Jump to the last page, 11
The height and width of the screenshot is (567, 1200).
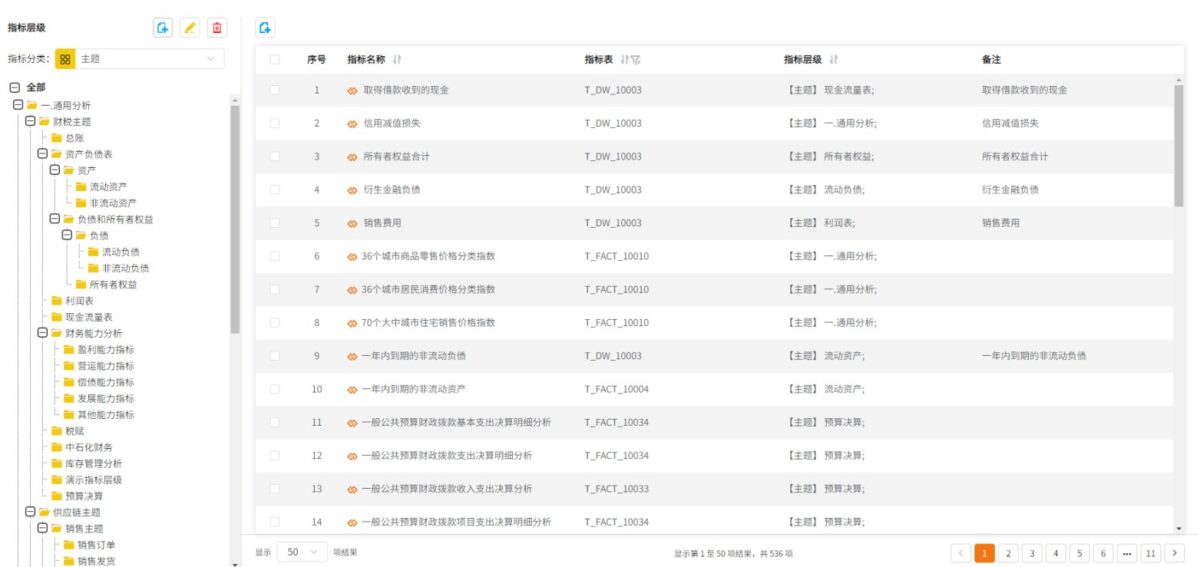1151,553
